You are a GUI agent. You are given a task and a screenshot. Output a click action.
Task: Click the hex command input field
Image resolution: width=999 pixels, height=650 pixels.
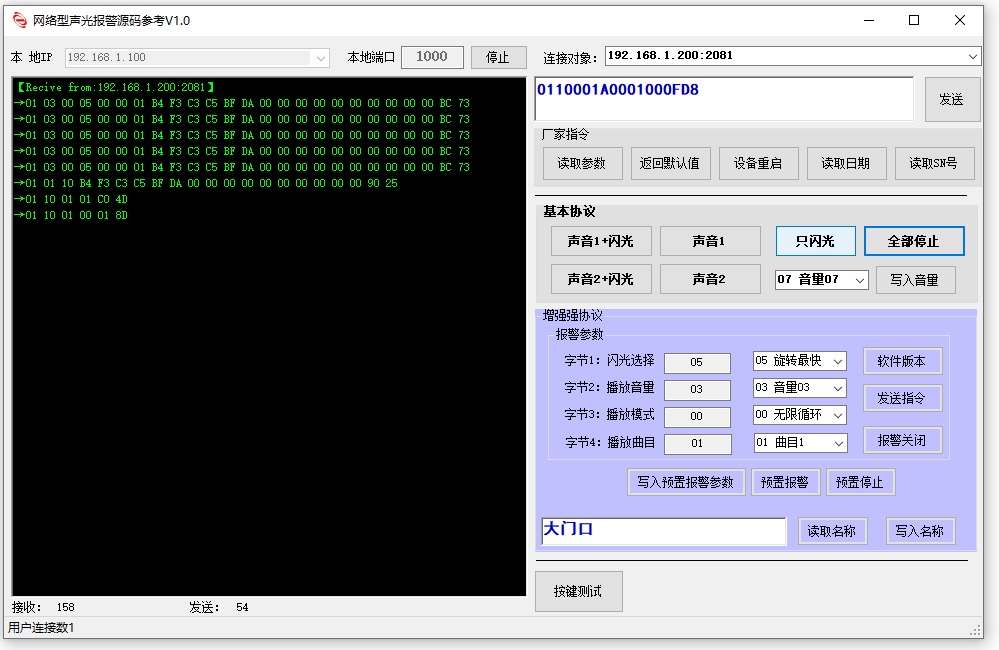coord(724,99)
